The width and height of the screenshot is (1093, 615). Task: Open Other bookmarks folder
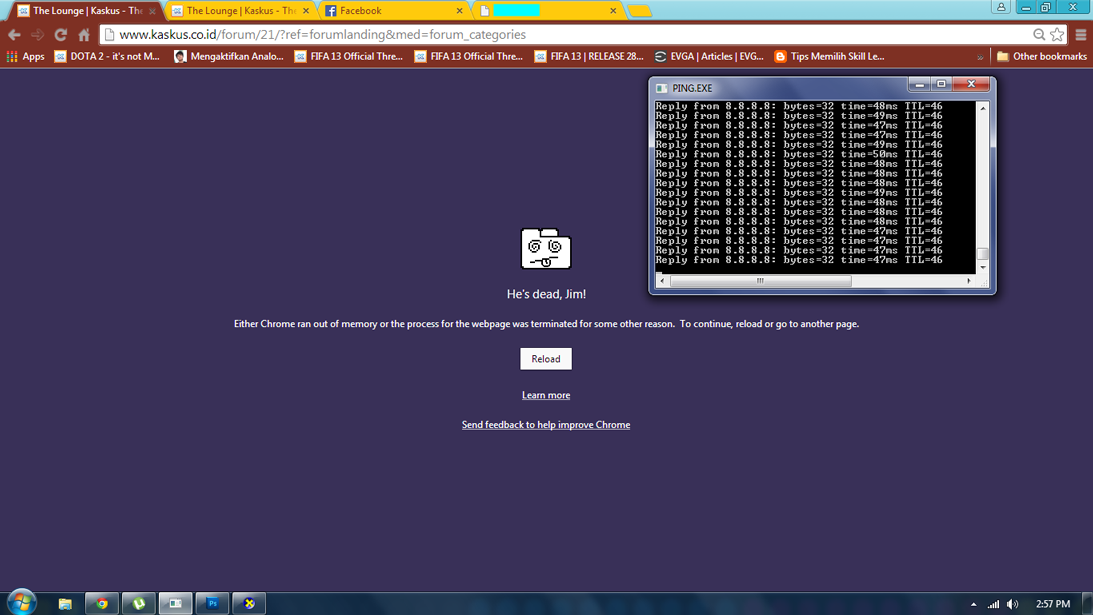1041,56
